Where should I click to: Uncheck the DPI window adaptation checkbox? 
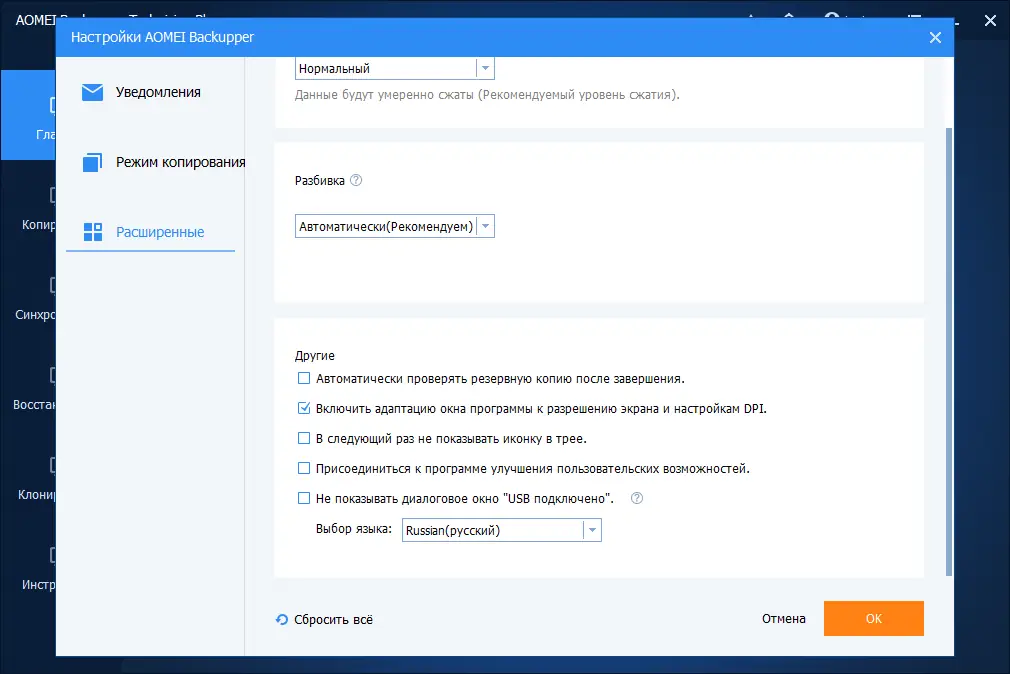(x=304, y=408)
